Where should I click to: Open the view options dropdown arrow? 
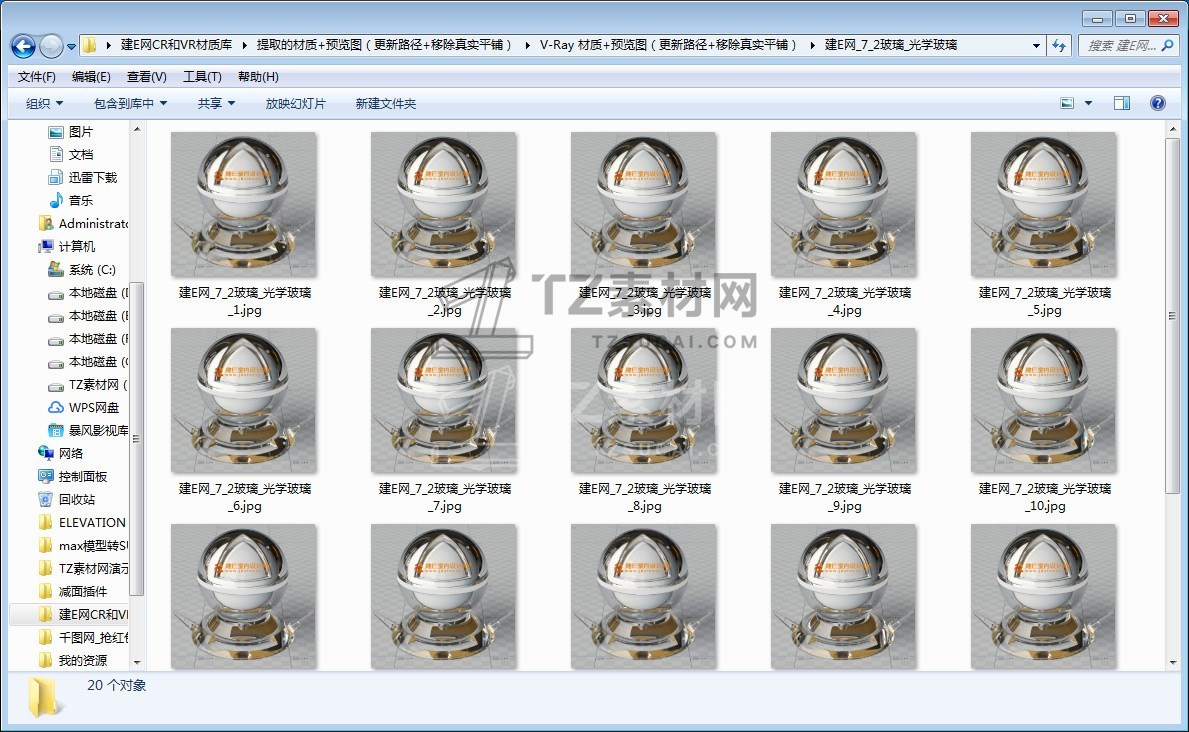[x=1088, y=103]
